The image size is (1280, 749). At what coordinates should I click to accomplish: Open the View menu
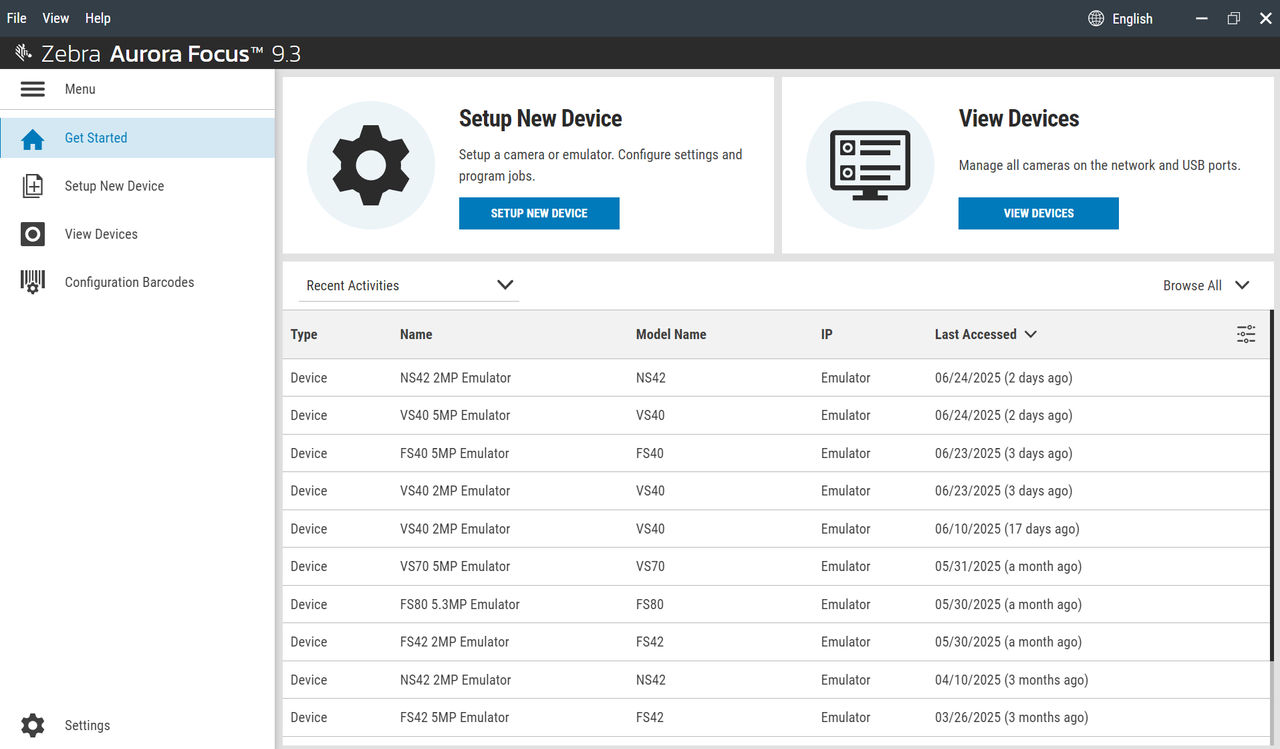56,18
